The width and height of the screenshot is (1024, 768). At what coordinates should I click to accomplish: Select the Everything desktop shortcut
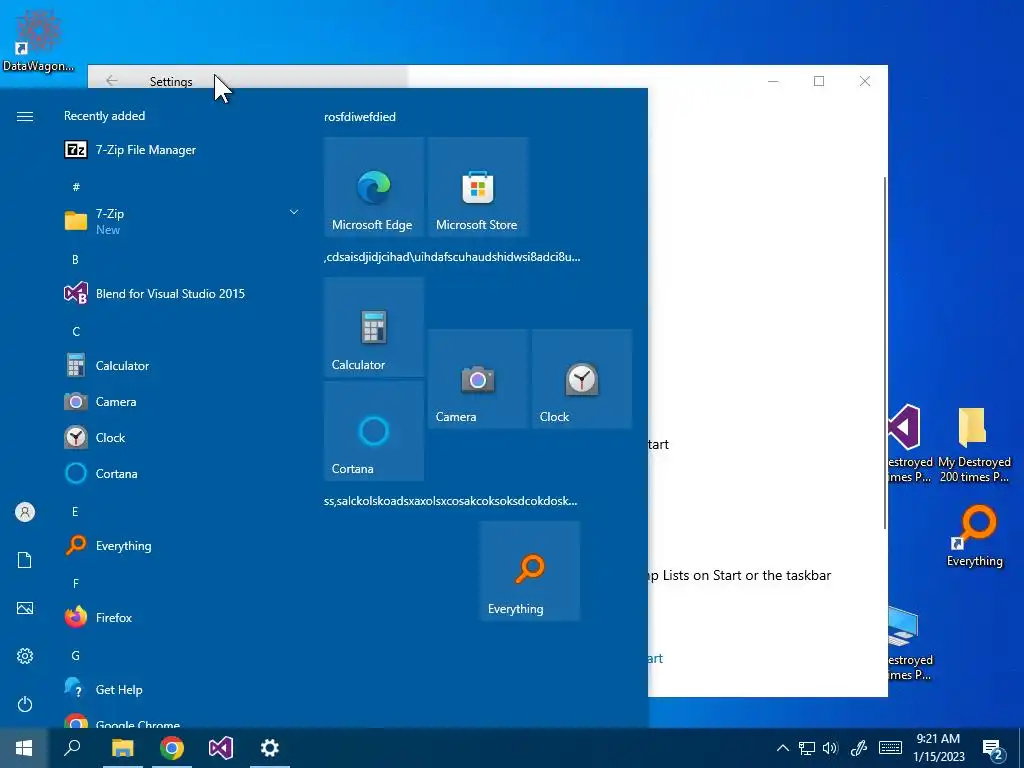975,536
